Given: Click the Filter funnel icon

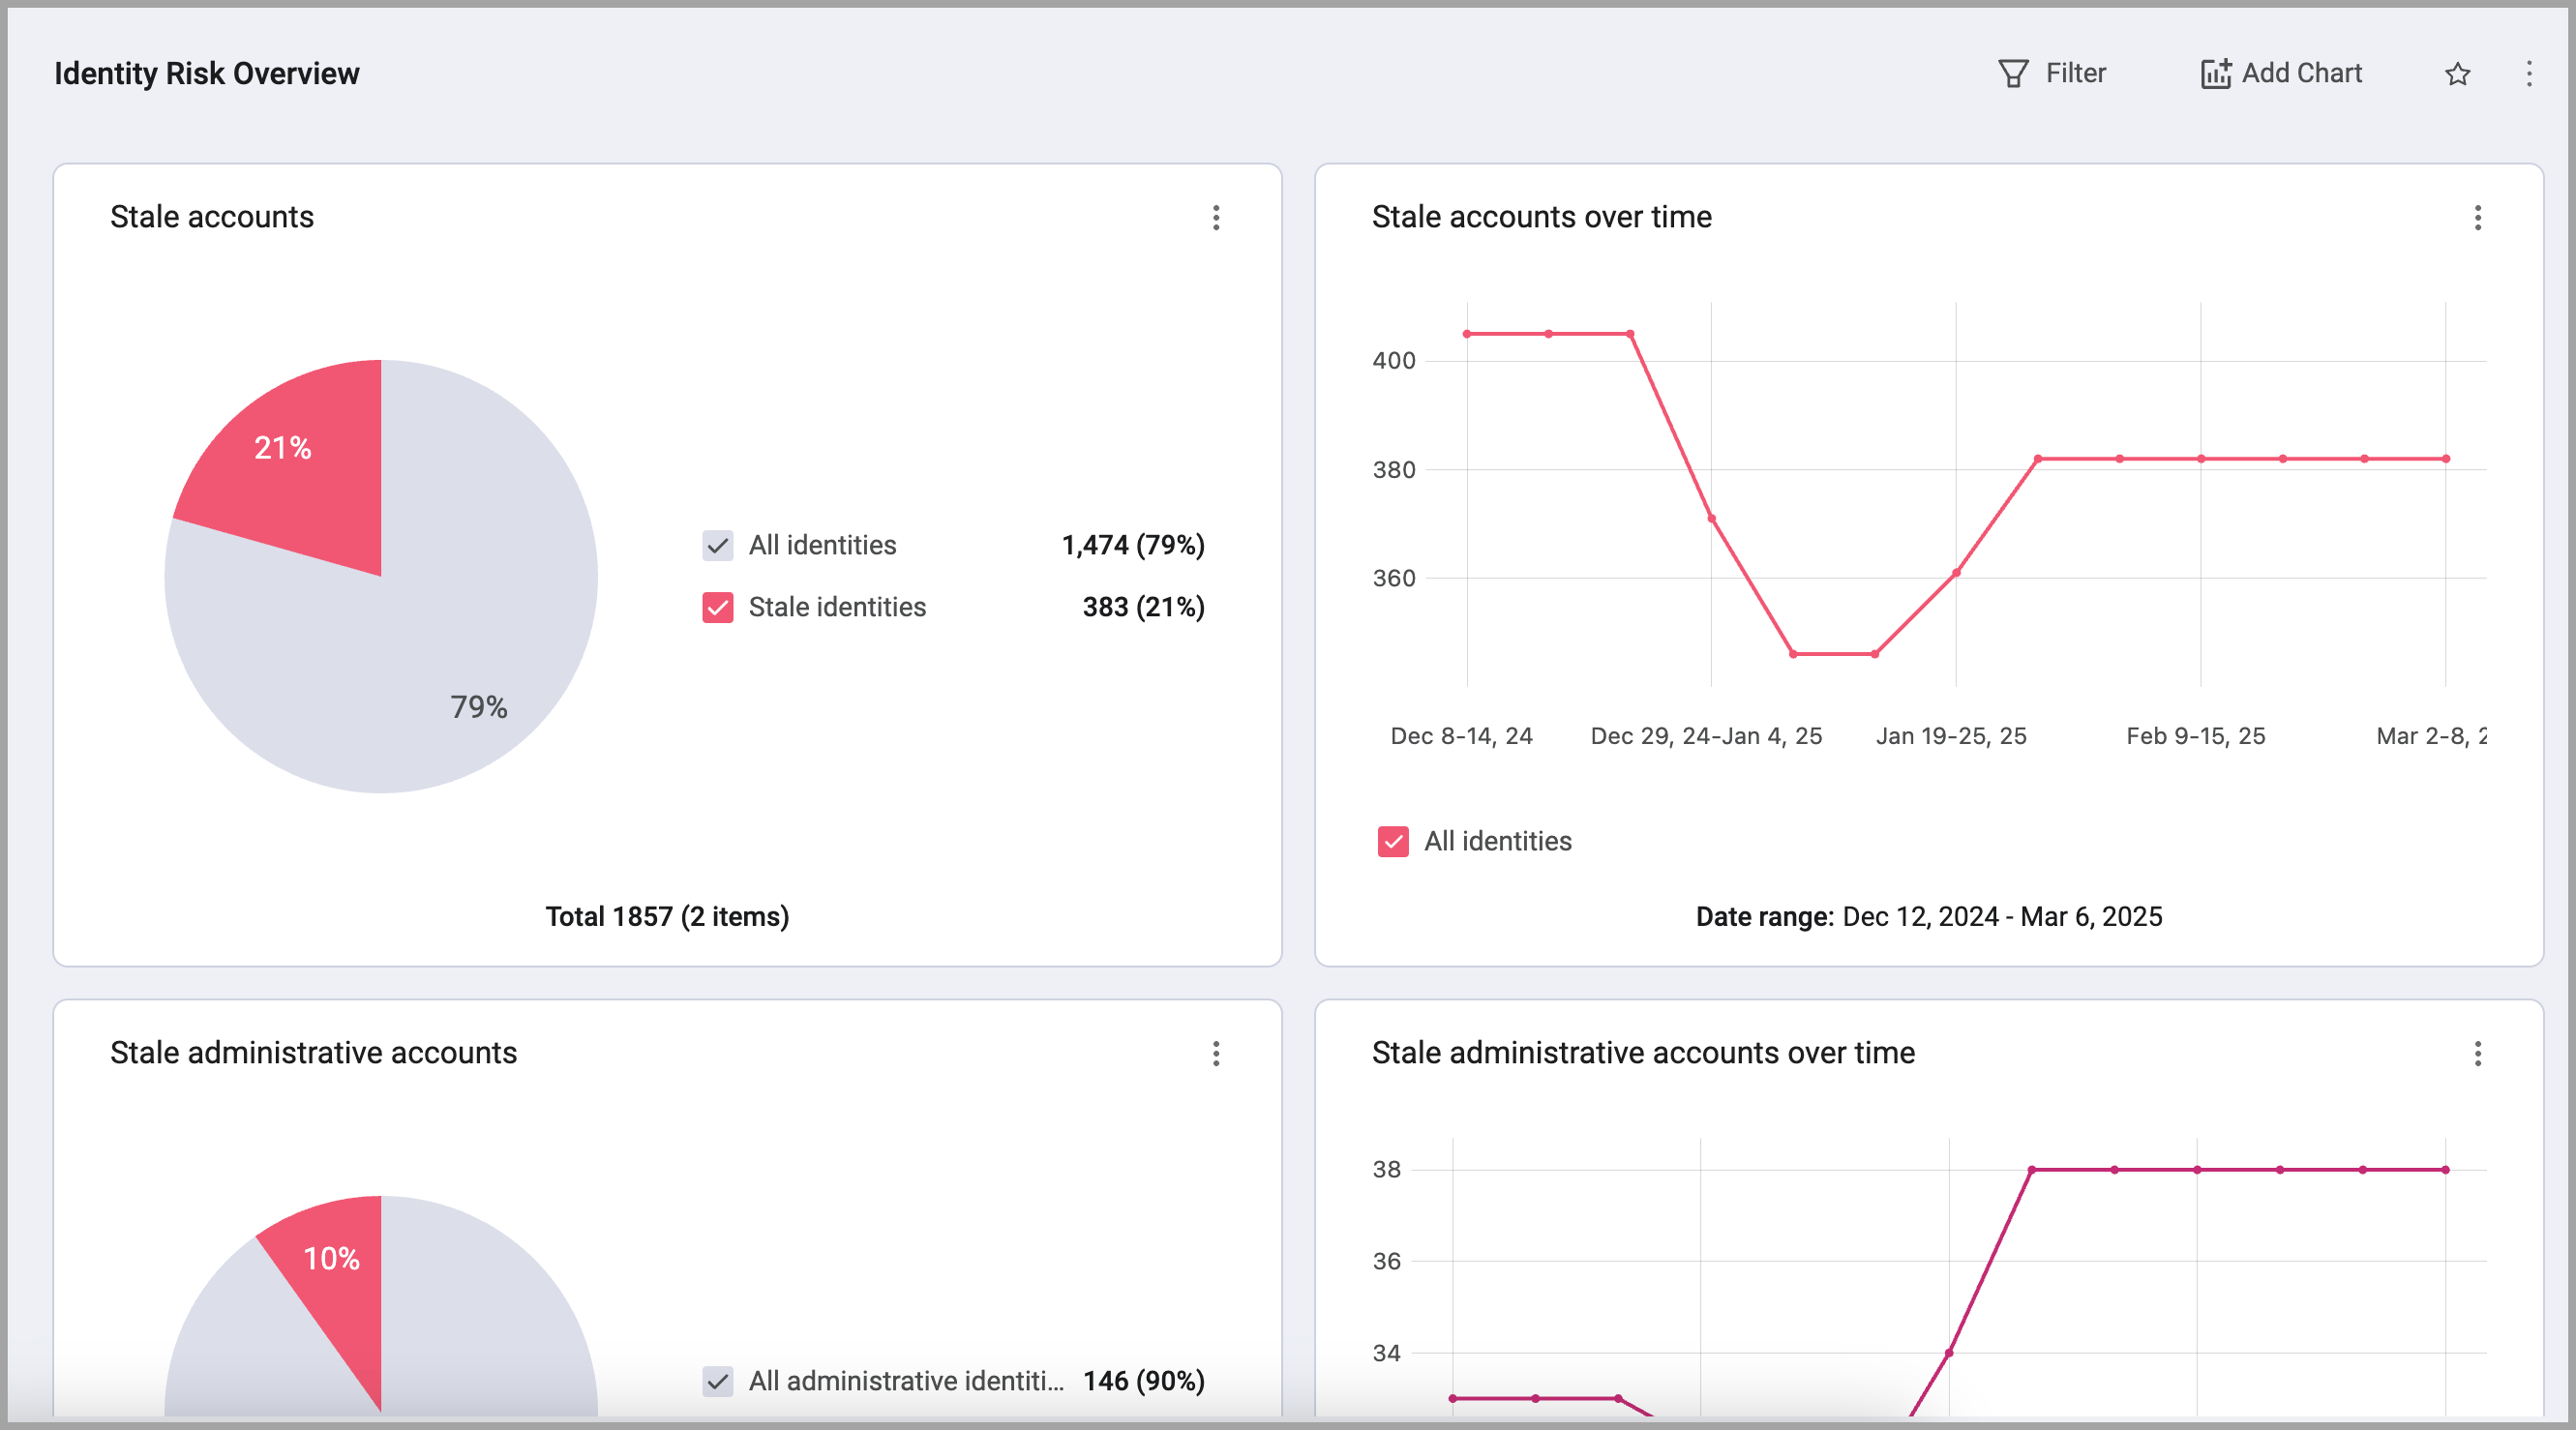Looking at the screenshot, I should coord(2012,73).
